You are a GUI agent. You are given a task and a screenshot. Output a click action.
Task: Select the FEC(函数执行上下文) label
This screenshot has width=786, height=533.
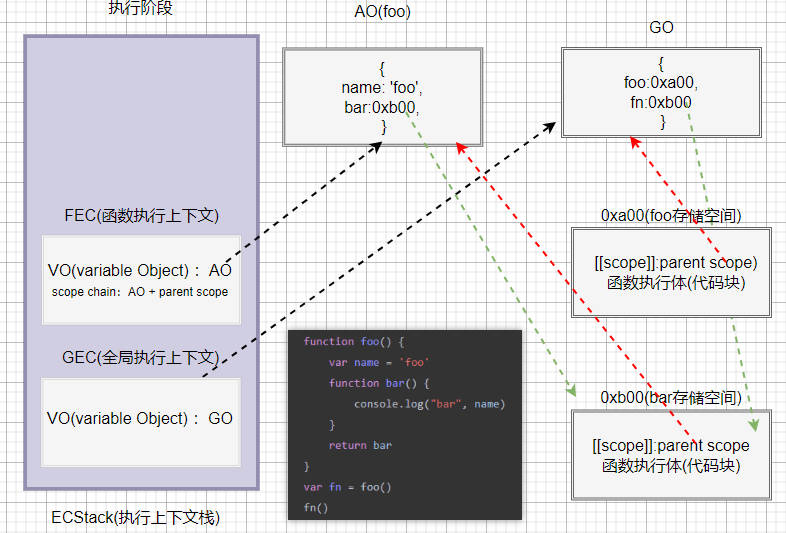pyautogui.click(x=142, y=216)
